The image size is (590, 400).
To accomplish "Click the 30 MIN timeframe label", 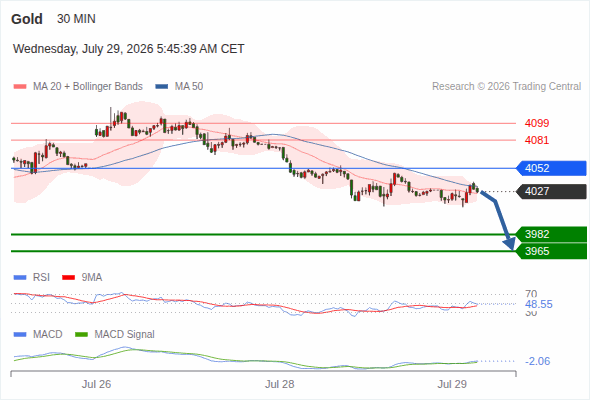I will [76, 19].
